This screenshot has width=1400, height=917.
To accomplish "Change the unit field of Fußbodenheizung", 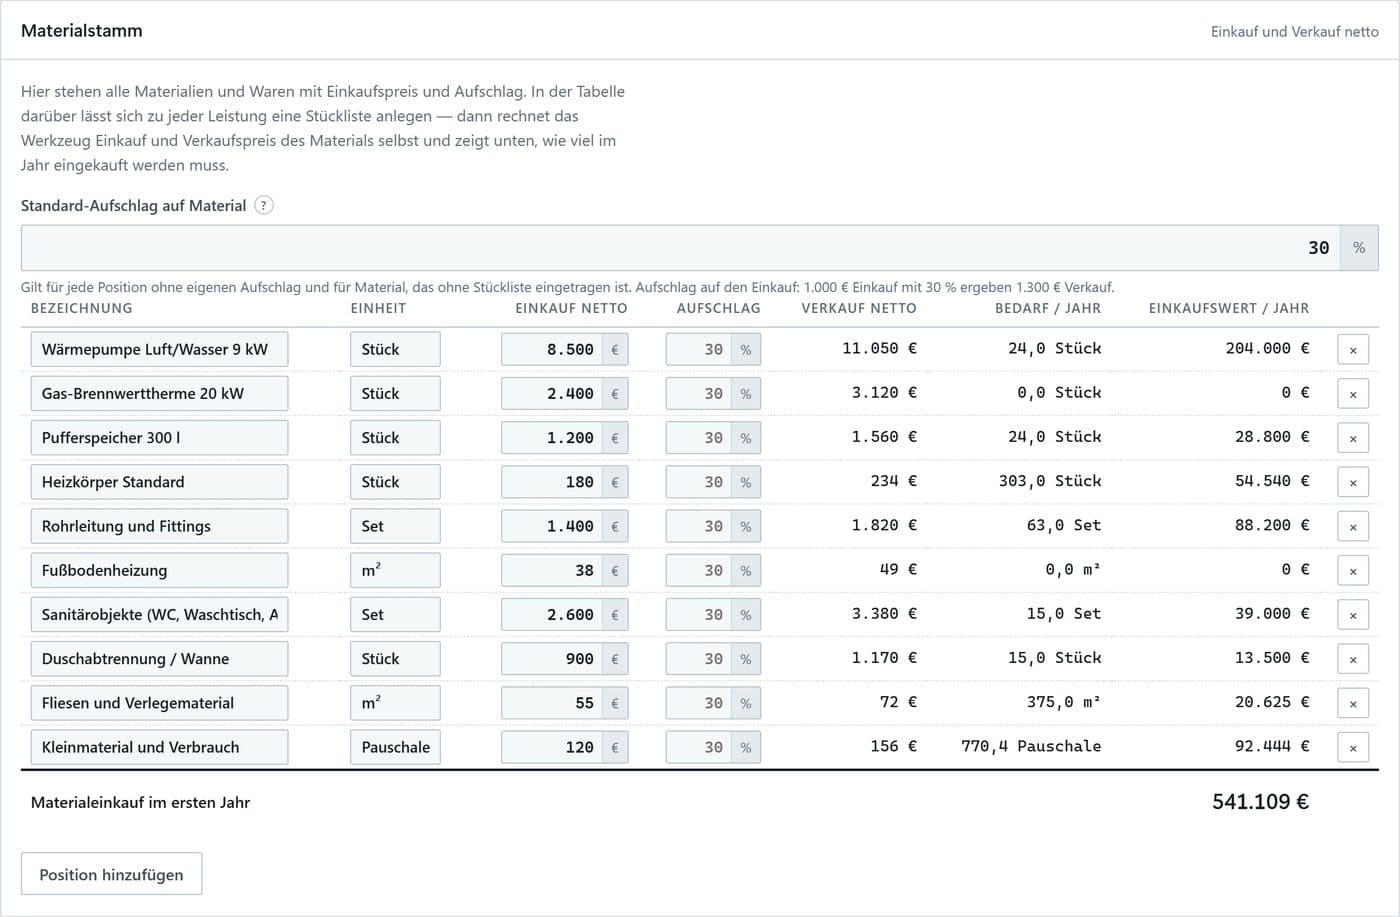I will click(x=395, y=570).
